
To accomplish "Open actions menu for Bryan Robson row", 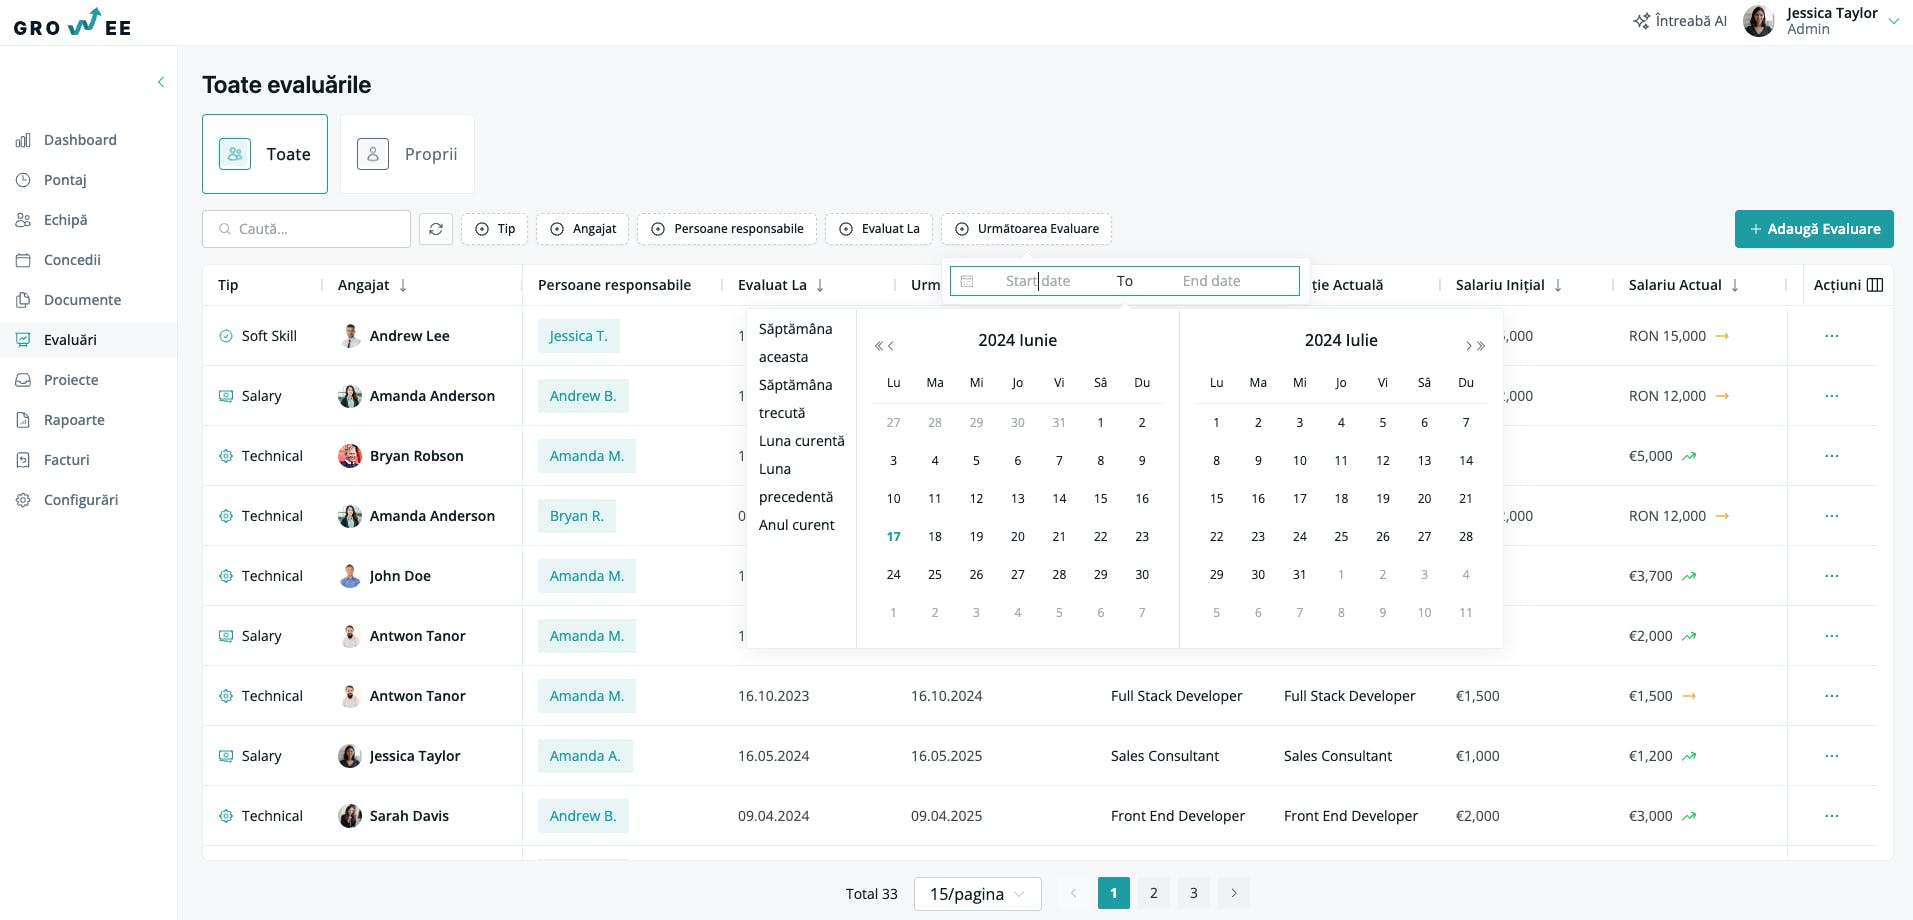I will click(1832, 456).
